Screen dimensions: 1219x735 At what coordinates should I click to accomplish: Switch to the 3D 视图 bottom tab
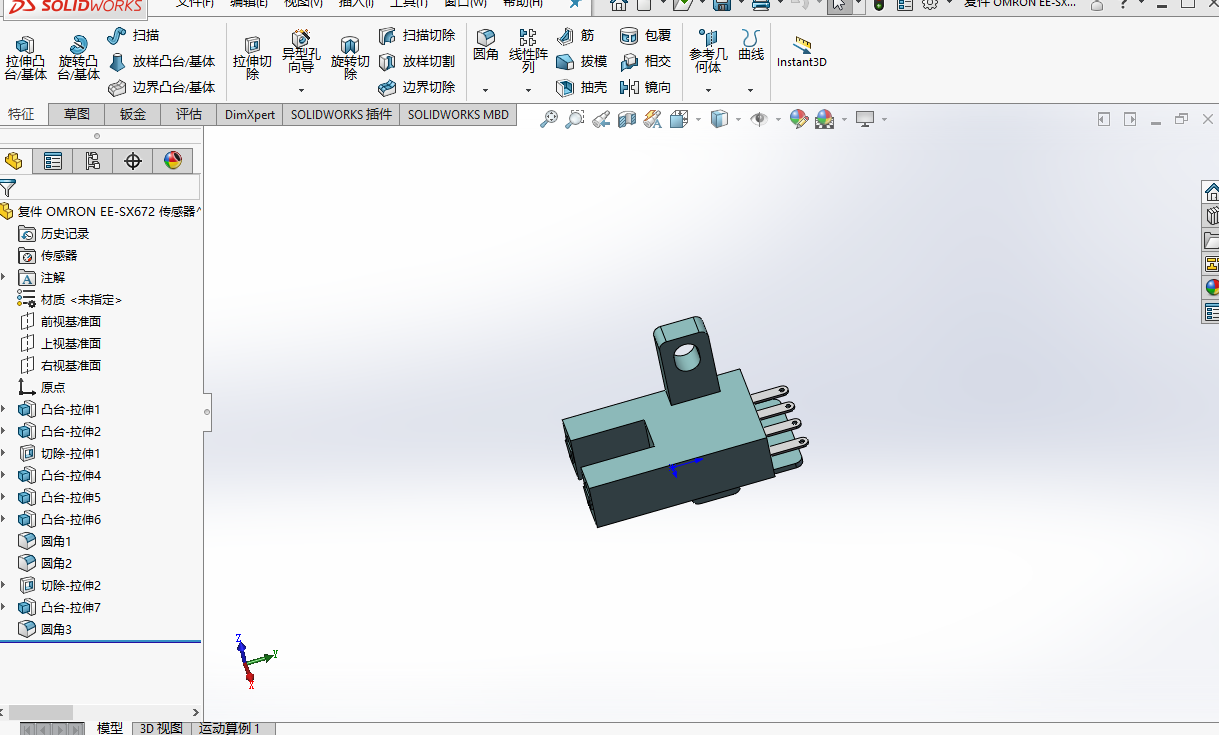[161, 728]
